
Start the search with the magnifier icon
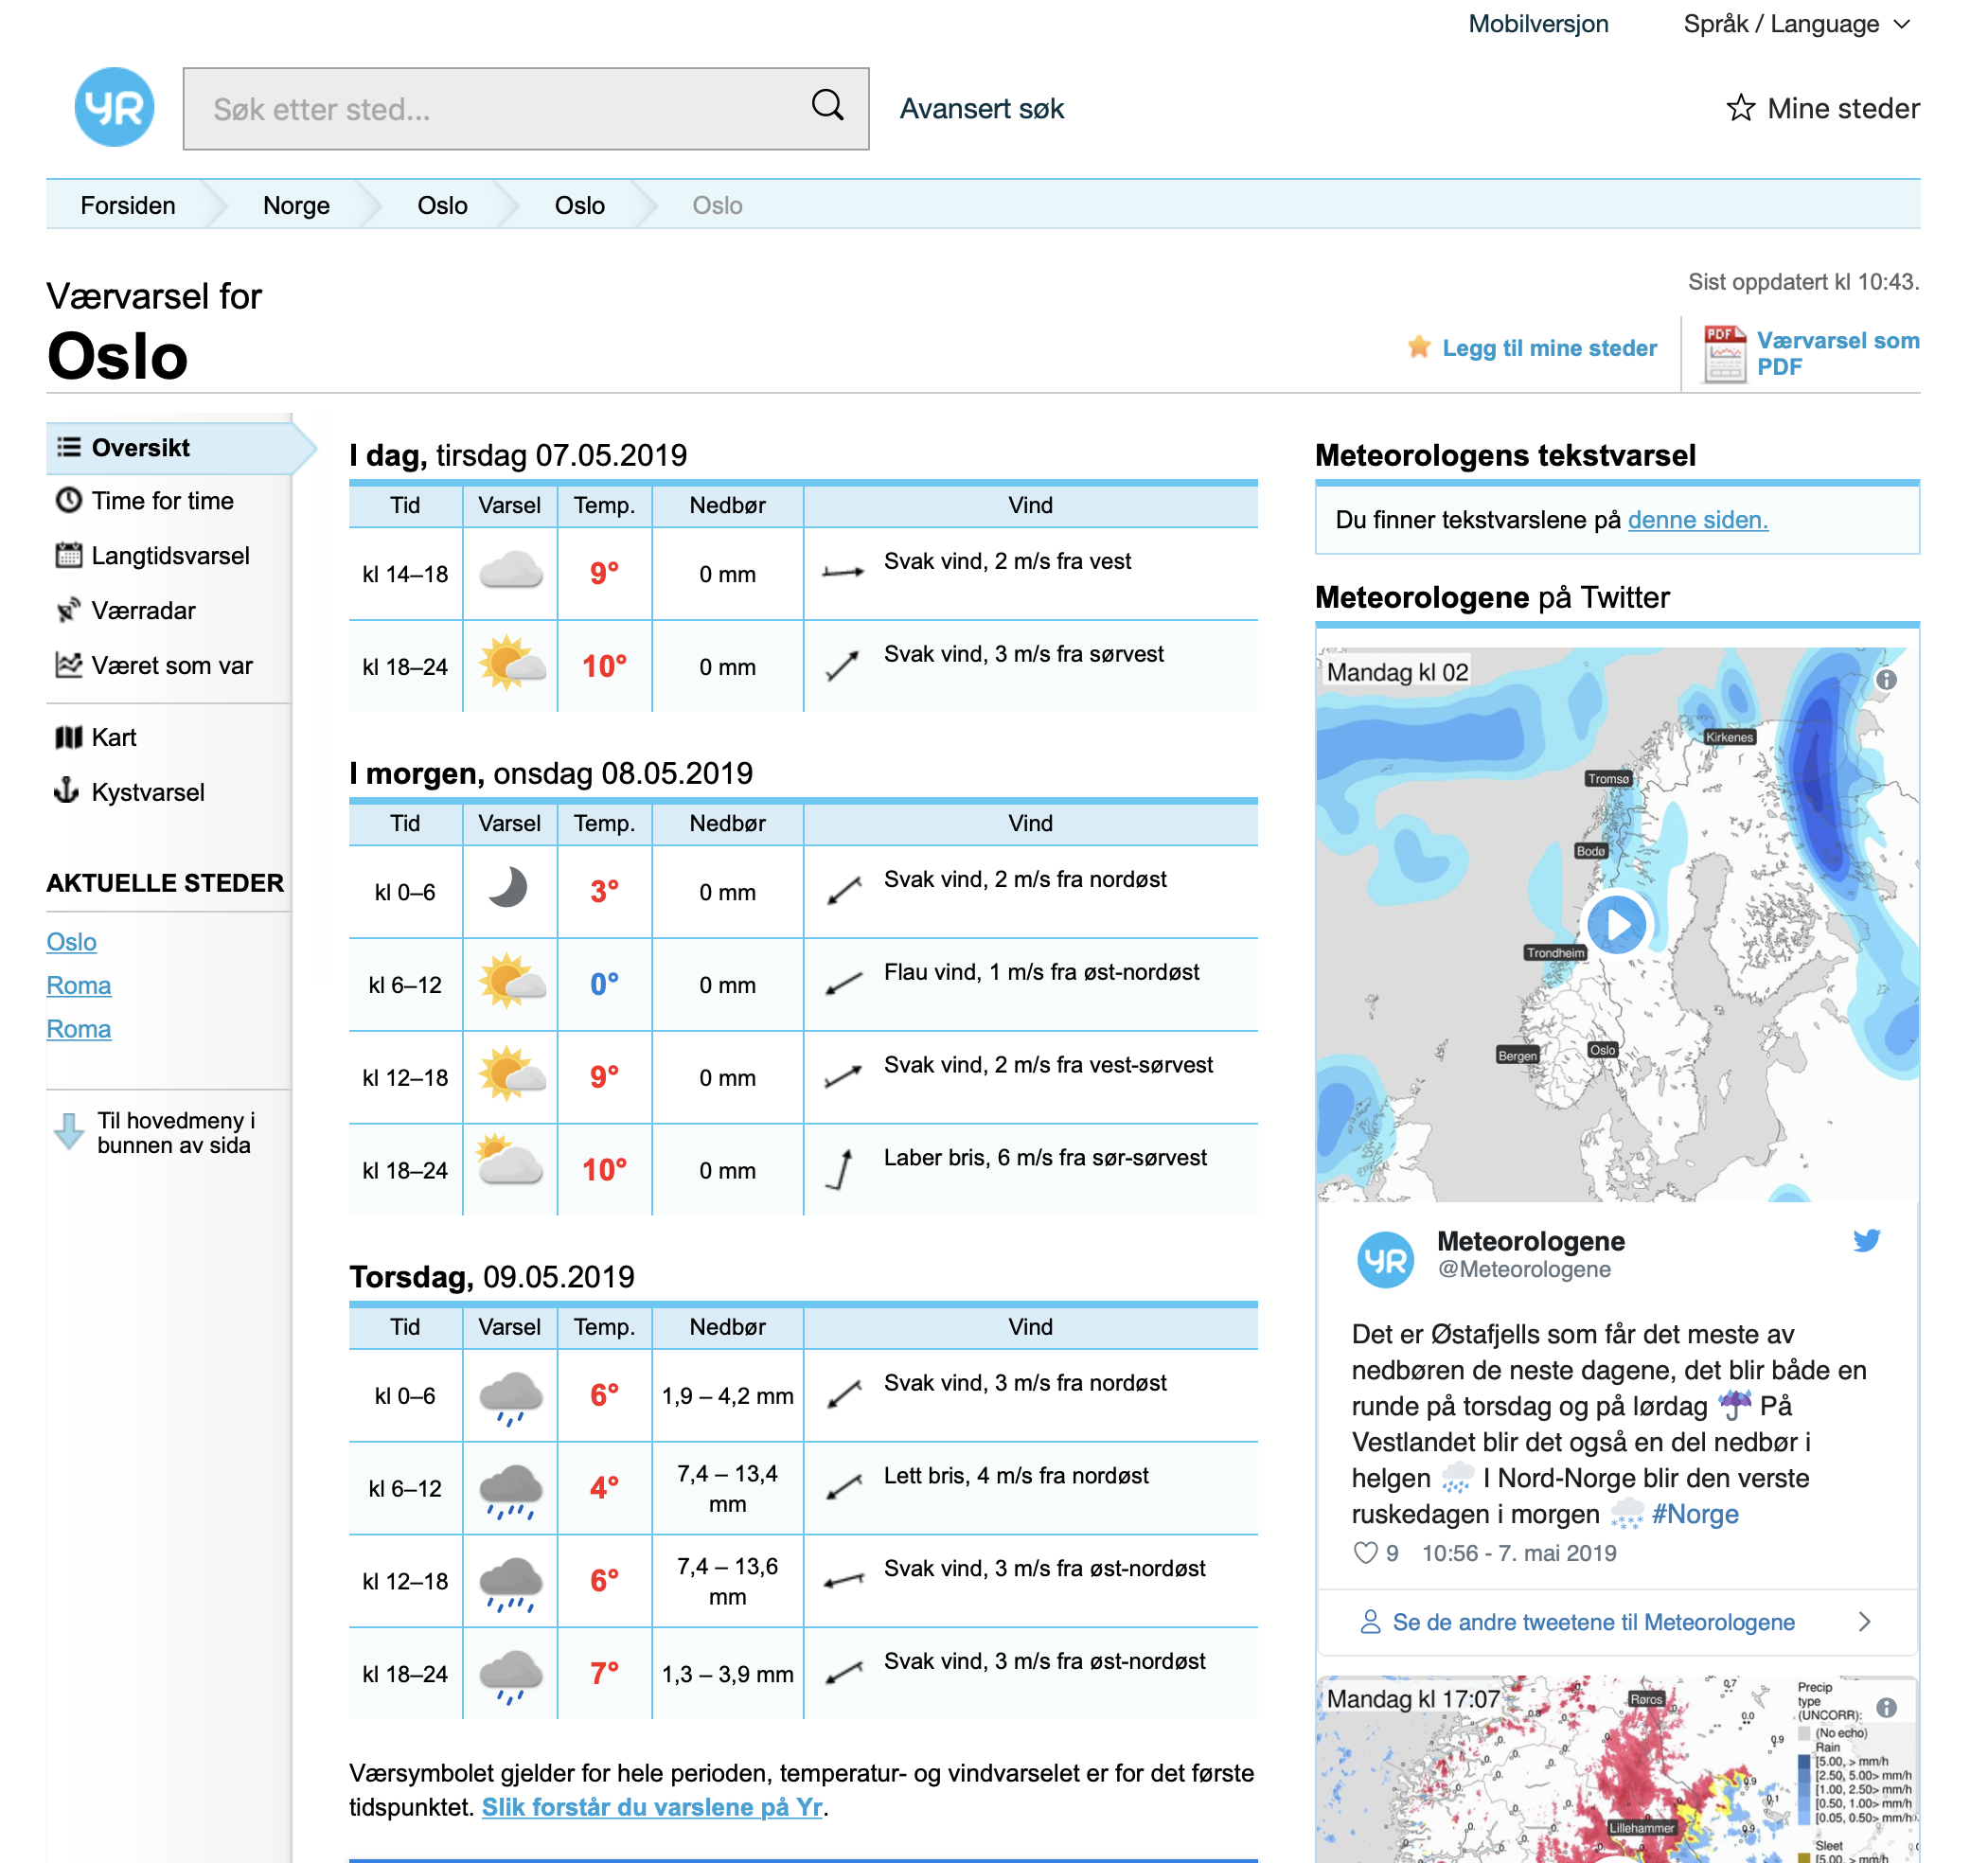tap(827, 105)
